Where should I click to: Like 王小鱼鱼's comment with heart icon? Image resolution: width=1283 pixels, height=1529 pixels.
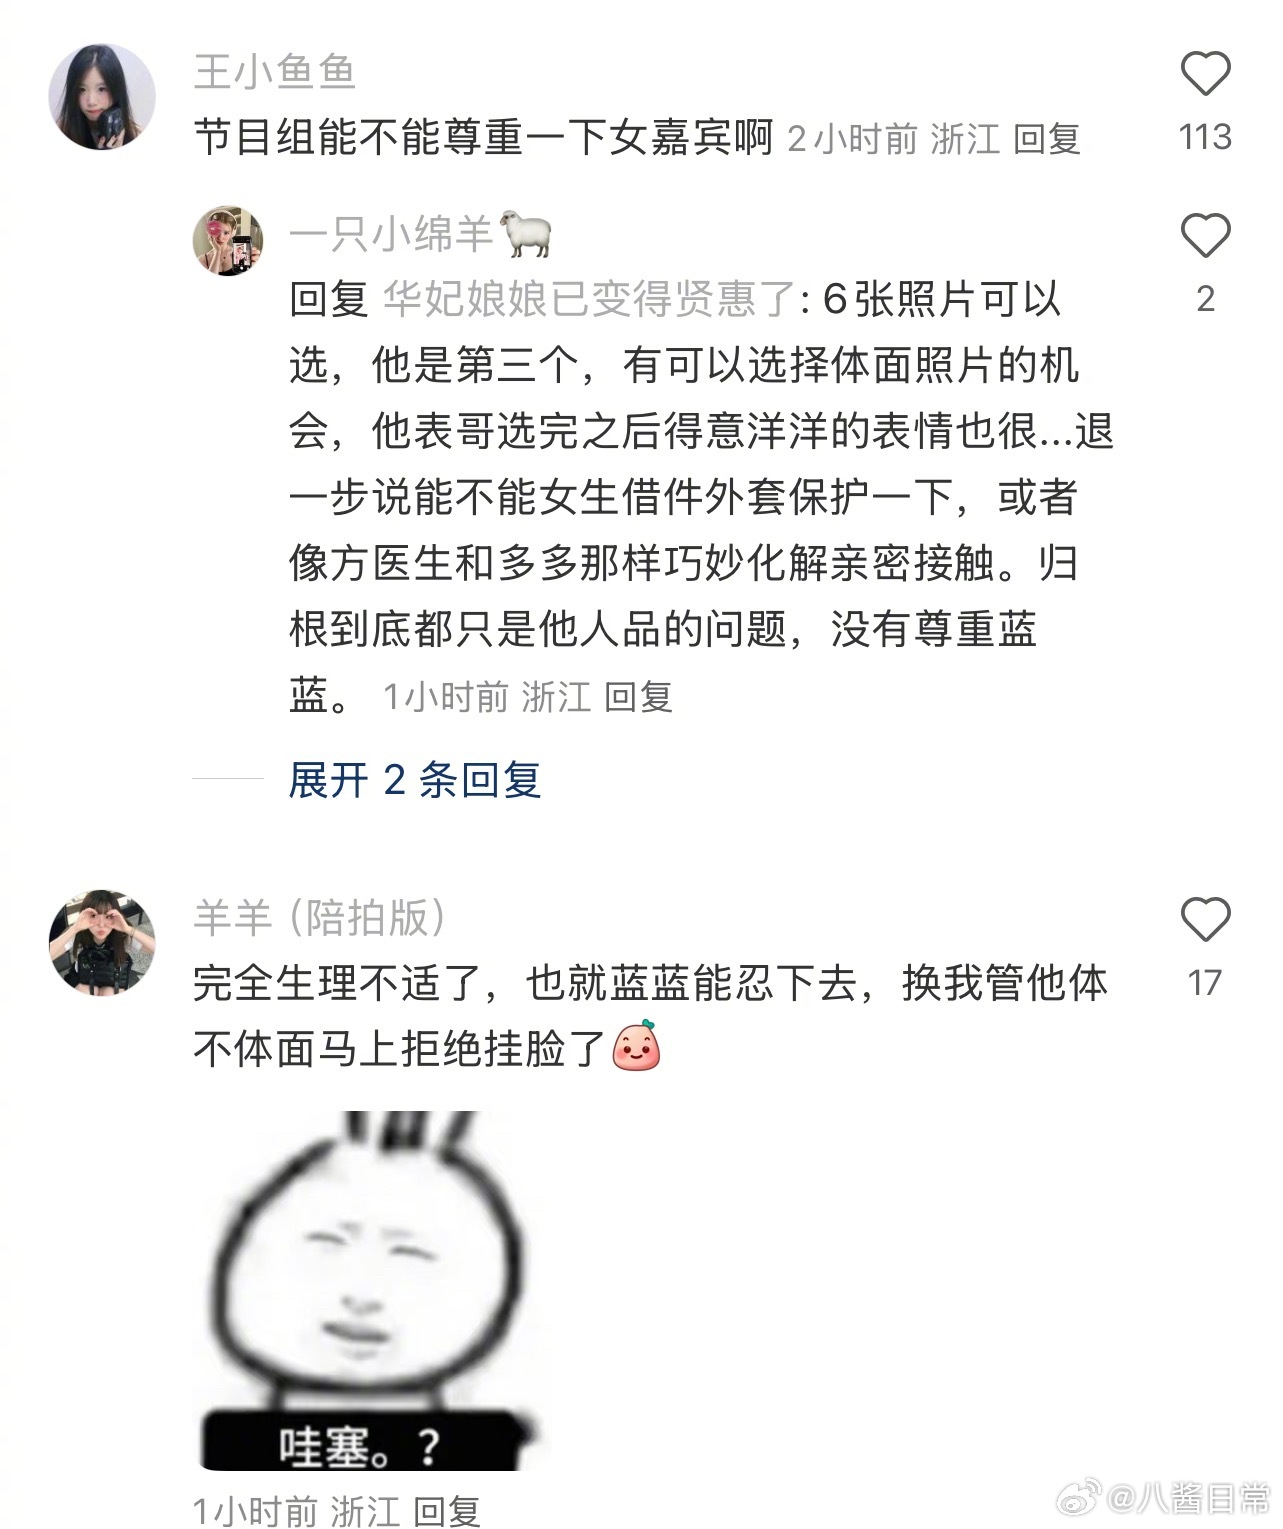click(1205, 74)
